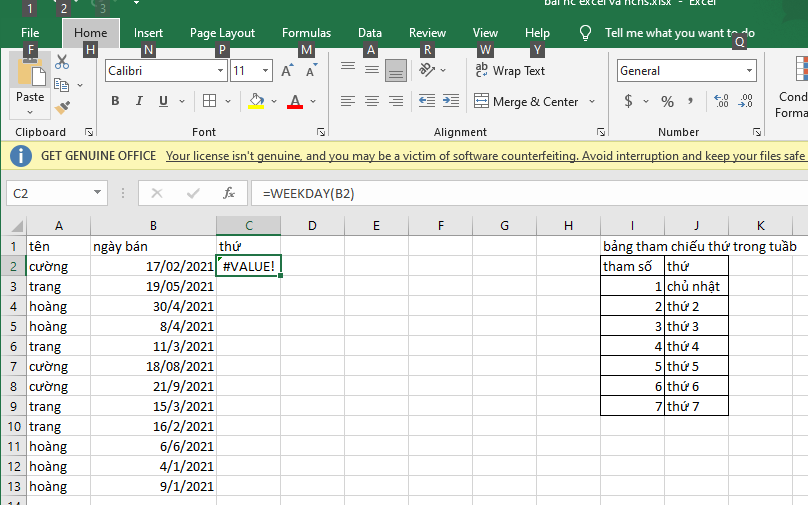Increase indent of cell content

tap(451, 100)
